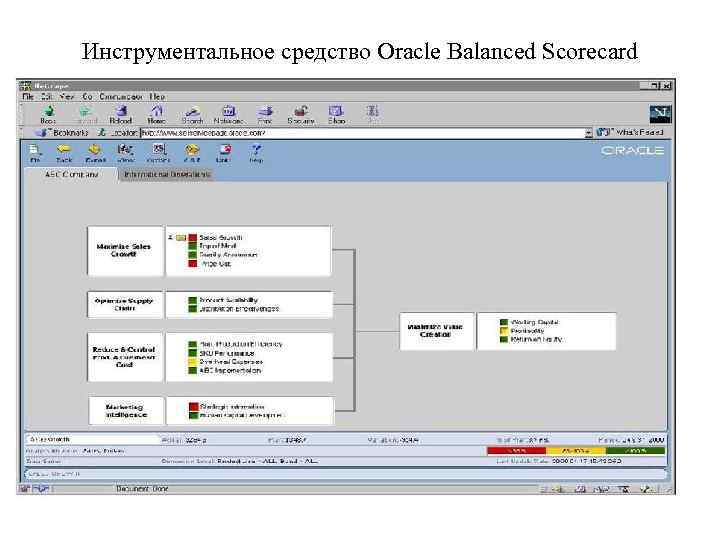The image size is (720, 540).
Task: Click What's Related button
Action: coord(631,133)
